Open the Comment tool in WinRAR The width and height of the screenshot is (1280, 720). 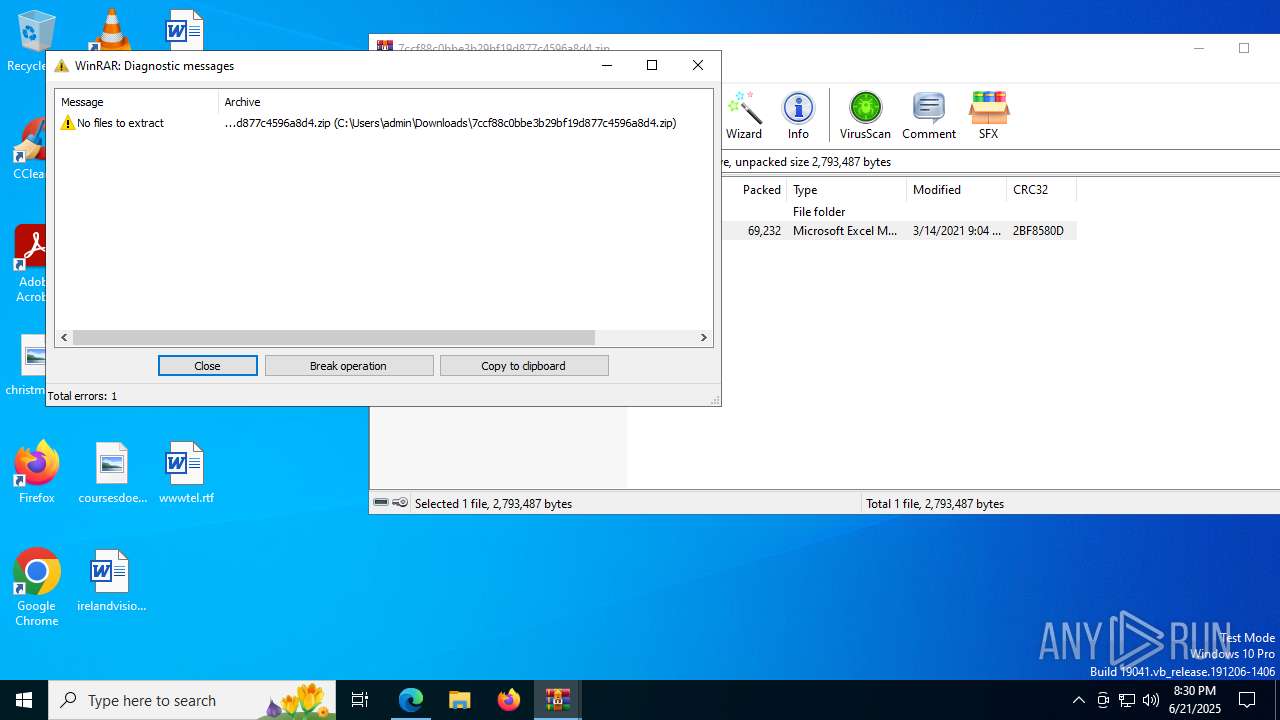(929, 115)
